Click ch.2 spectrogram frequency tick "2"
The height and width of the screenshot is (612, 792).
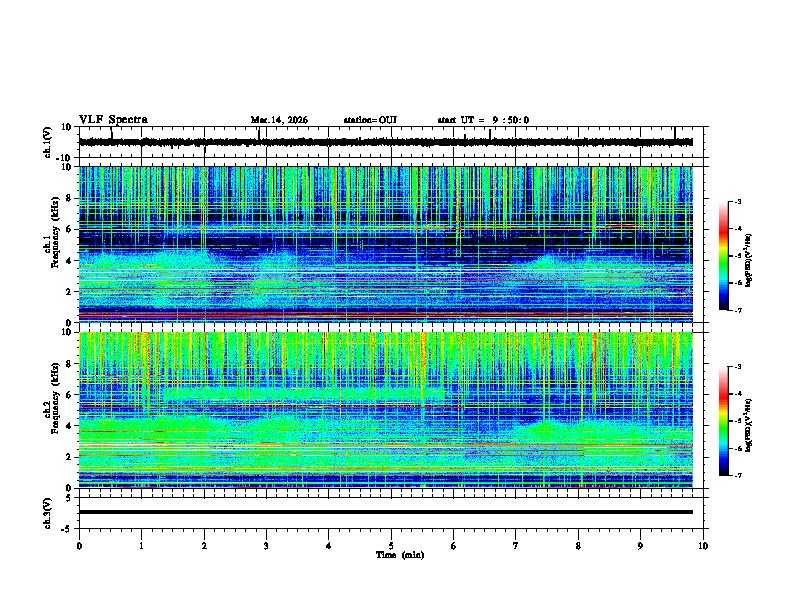point(70,457)
